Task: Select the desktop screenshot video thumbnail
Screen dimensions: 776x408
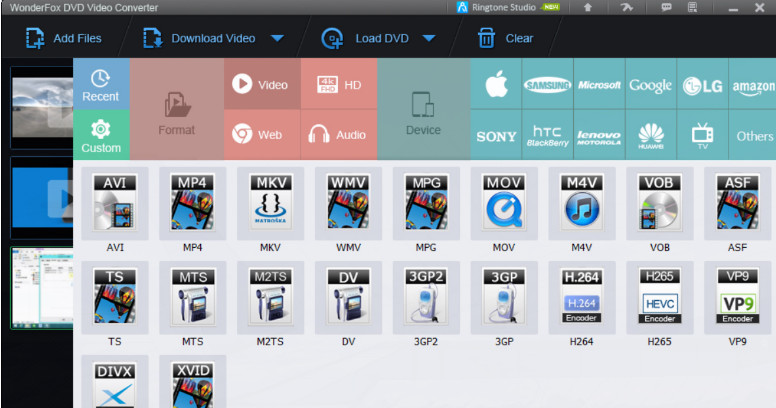Action: click(x=42, y=288)
